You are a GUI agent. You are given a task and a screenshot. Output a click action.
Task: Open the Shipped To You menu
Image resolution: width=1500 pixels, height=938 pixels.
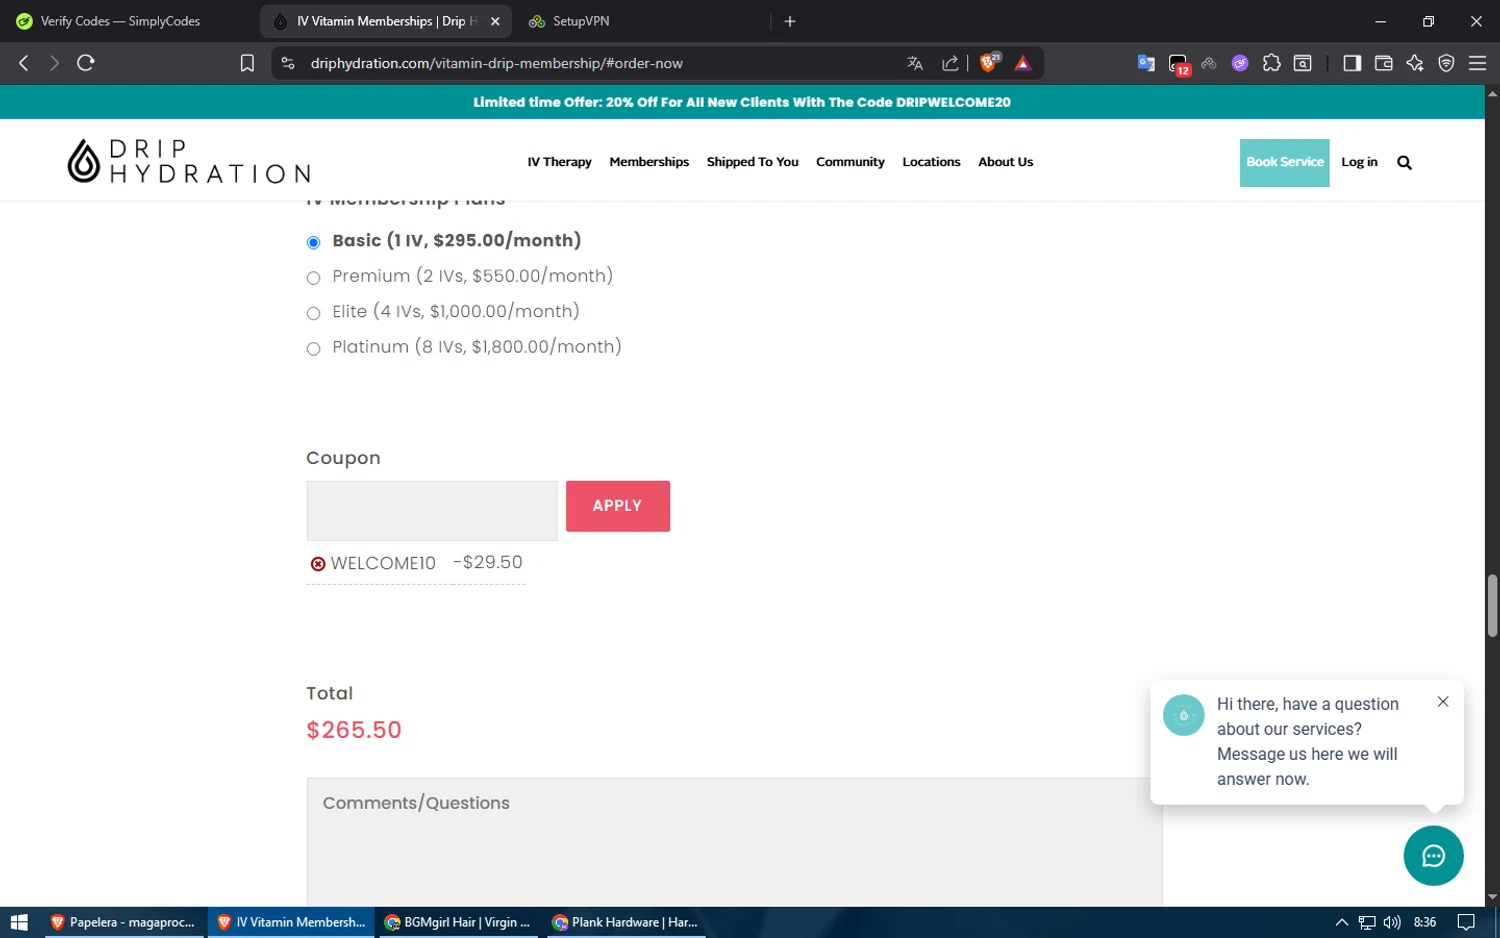(752, 162)
